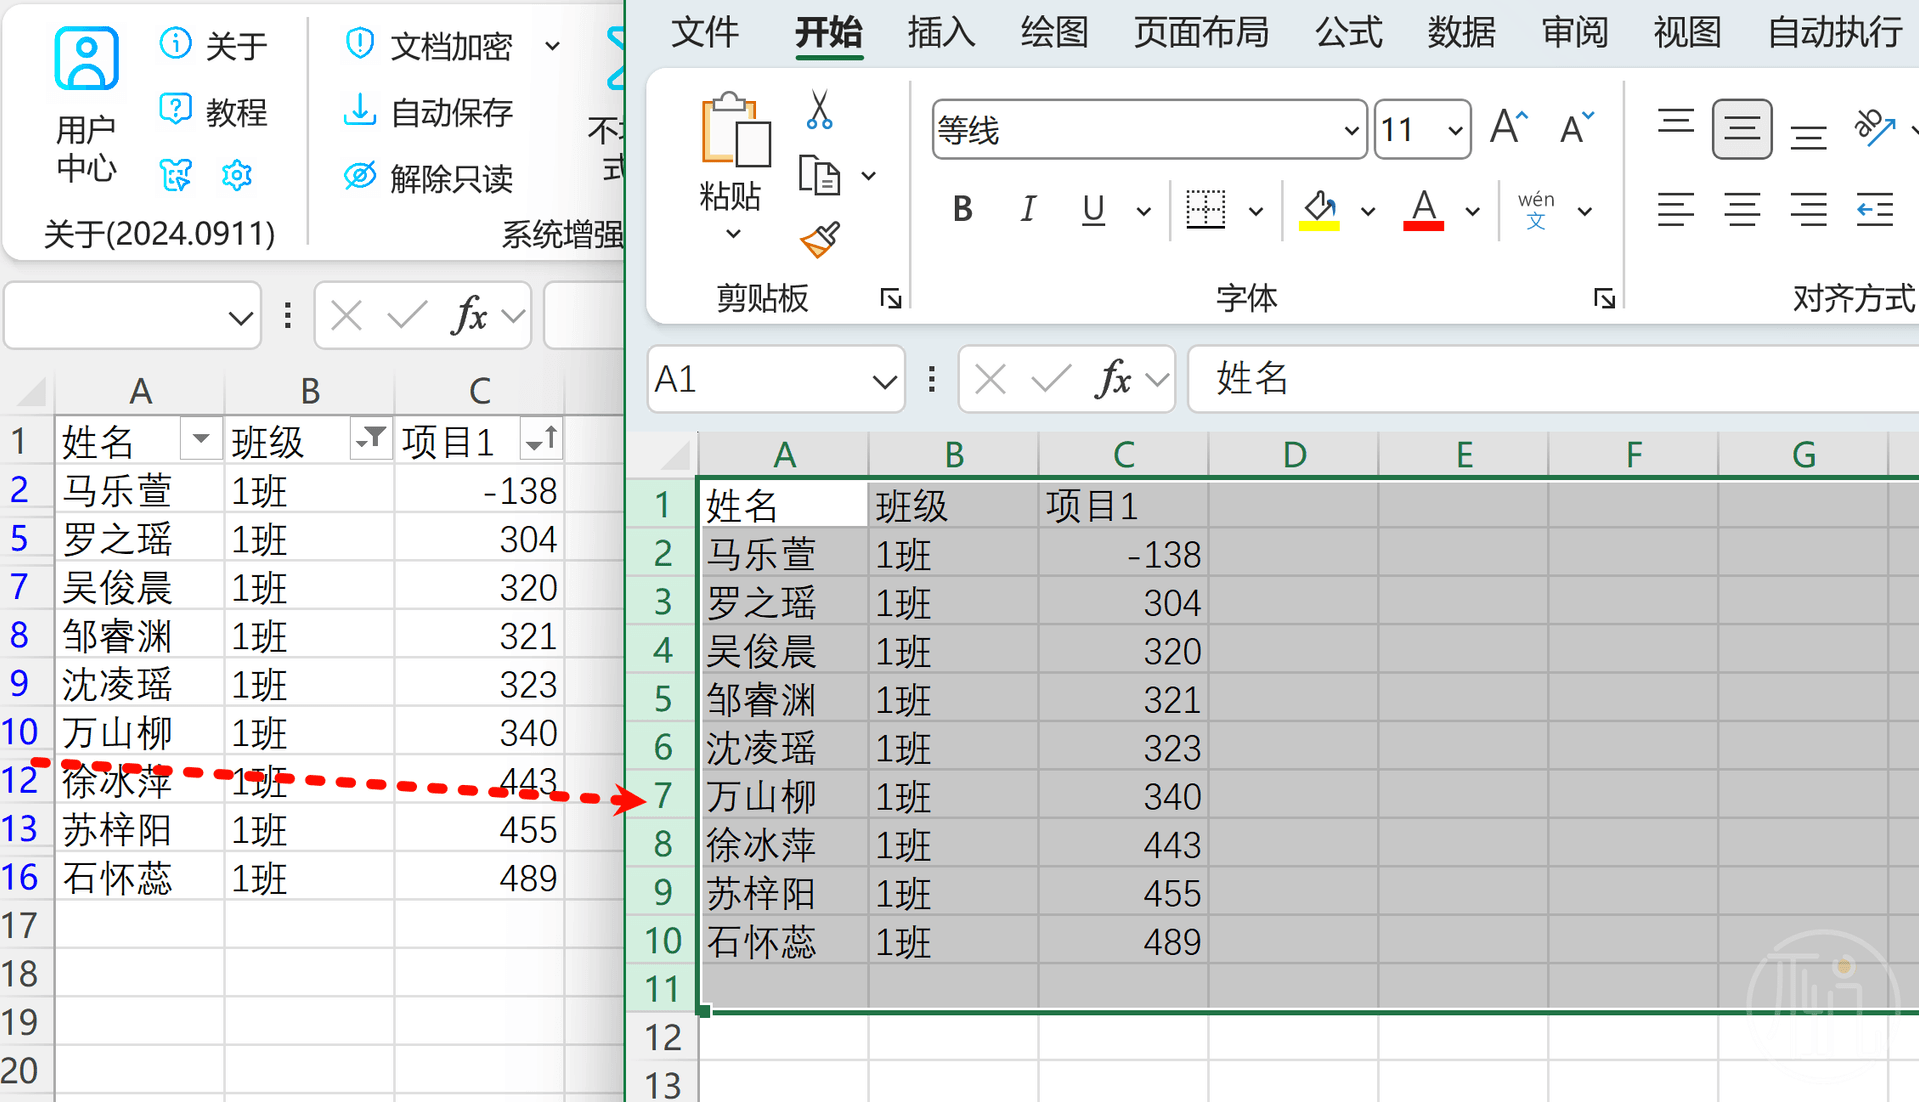Toggle underline formatting

1093,209
